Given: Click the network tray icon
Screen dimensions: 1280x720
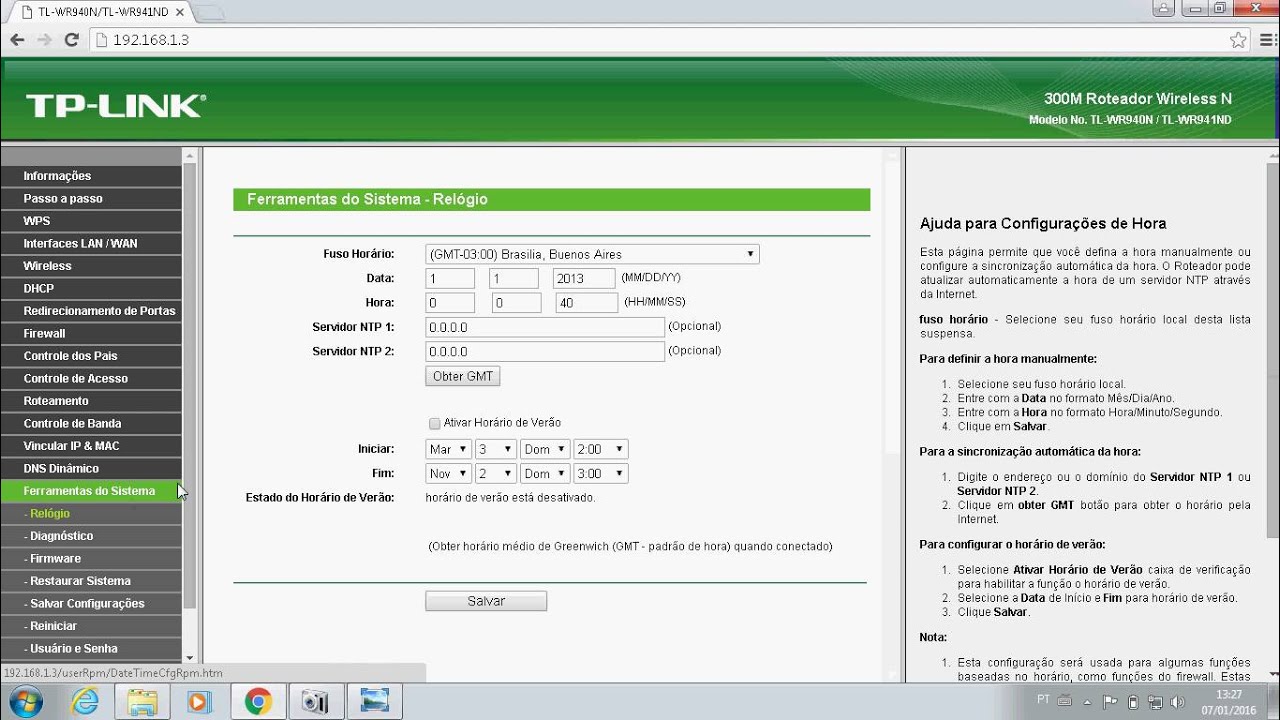Looking at the screenshot, I should tap(1156, 701).
